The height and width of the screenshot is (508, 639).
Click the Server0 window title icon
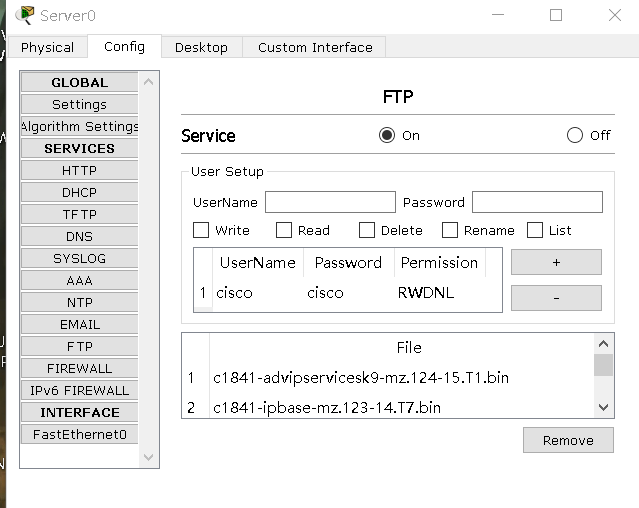(24, 15)
